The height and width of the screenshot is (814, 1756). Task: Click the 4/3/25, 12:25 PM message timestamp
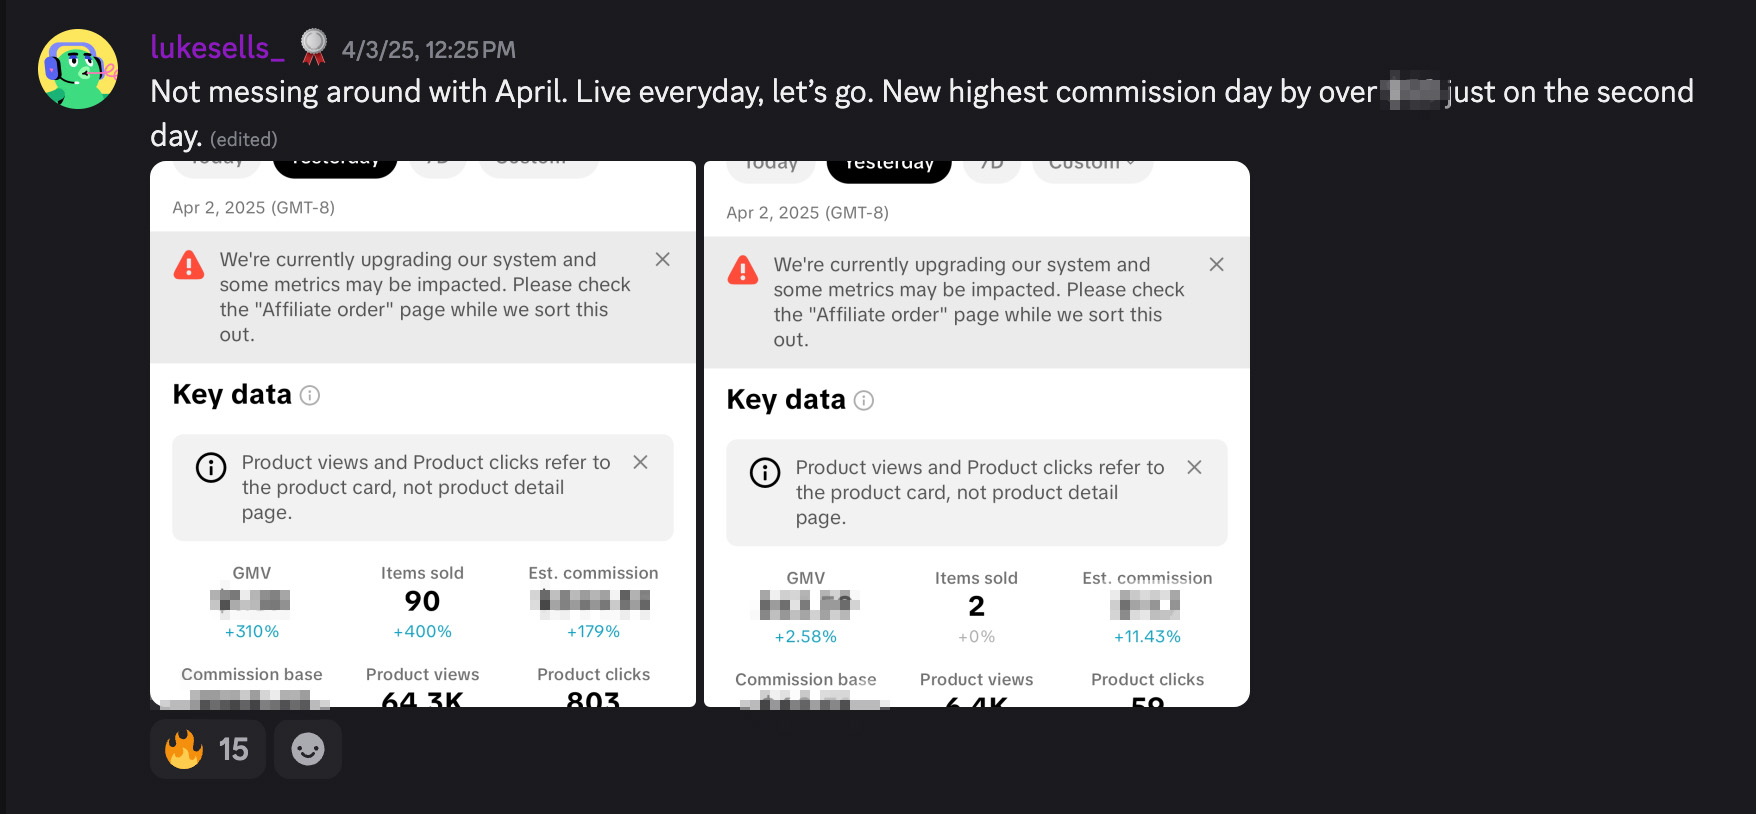[x=429, y=50]
